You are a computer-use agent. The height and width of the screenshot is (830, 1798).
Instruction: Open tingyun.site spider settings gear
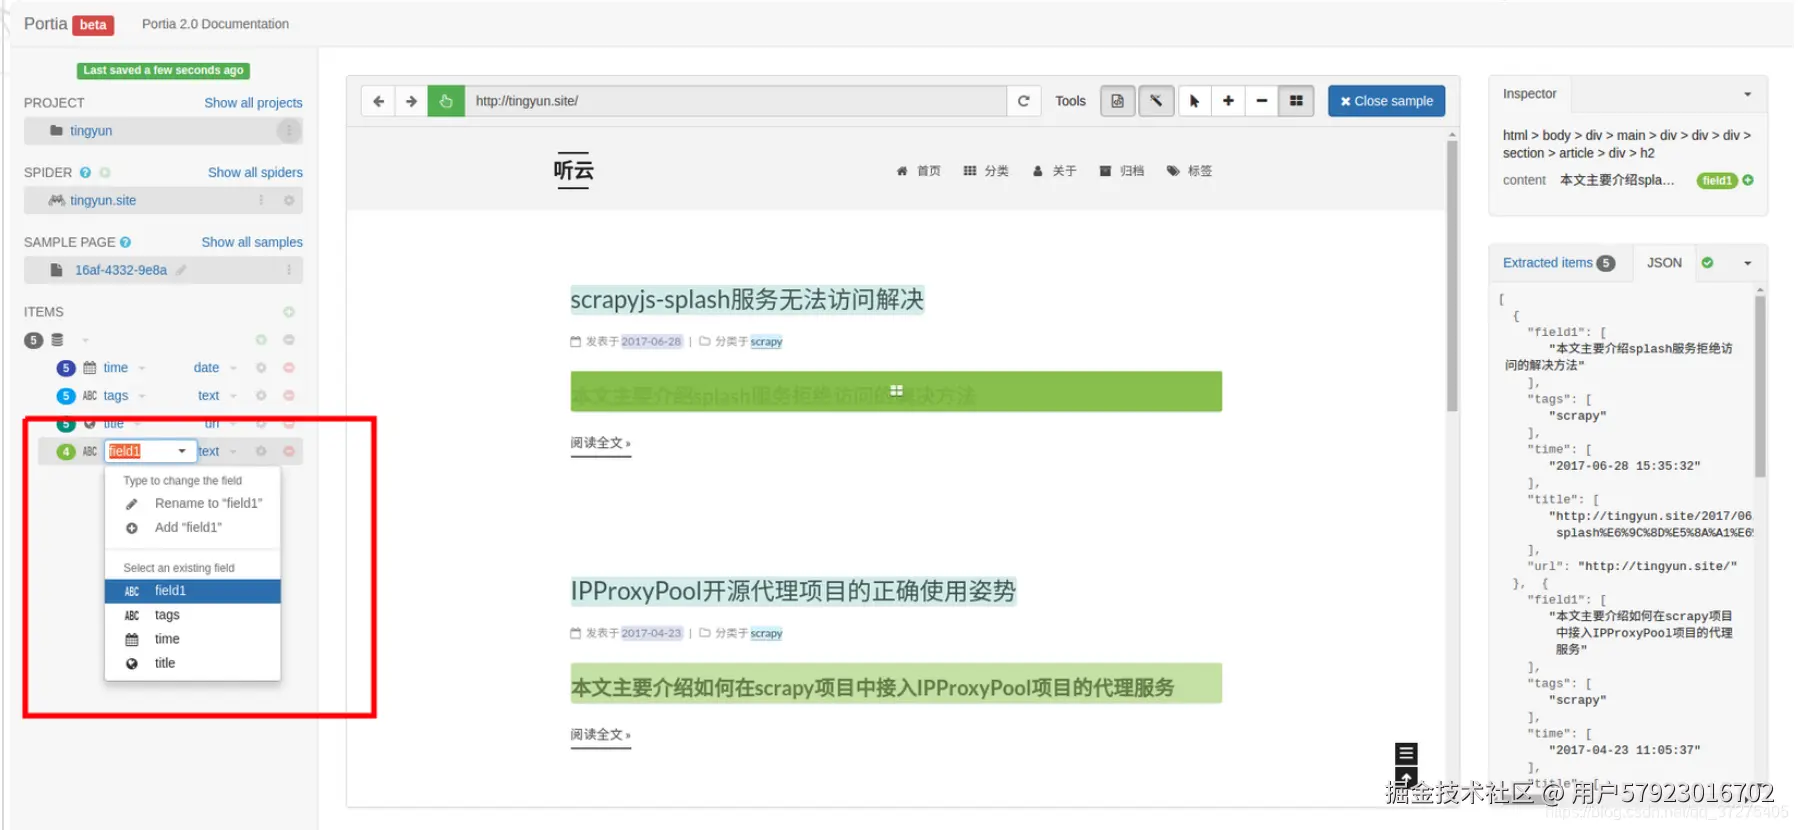point(289,201)
